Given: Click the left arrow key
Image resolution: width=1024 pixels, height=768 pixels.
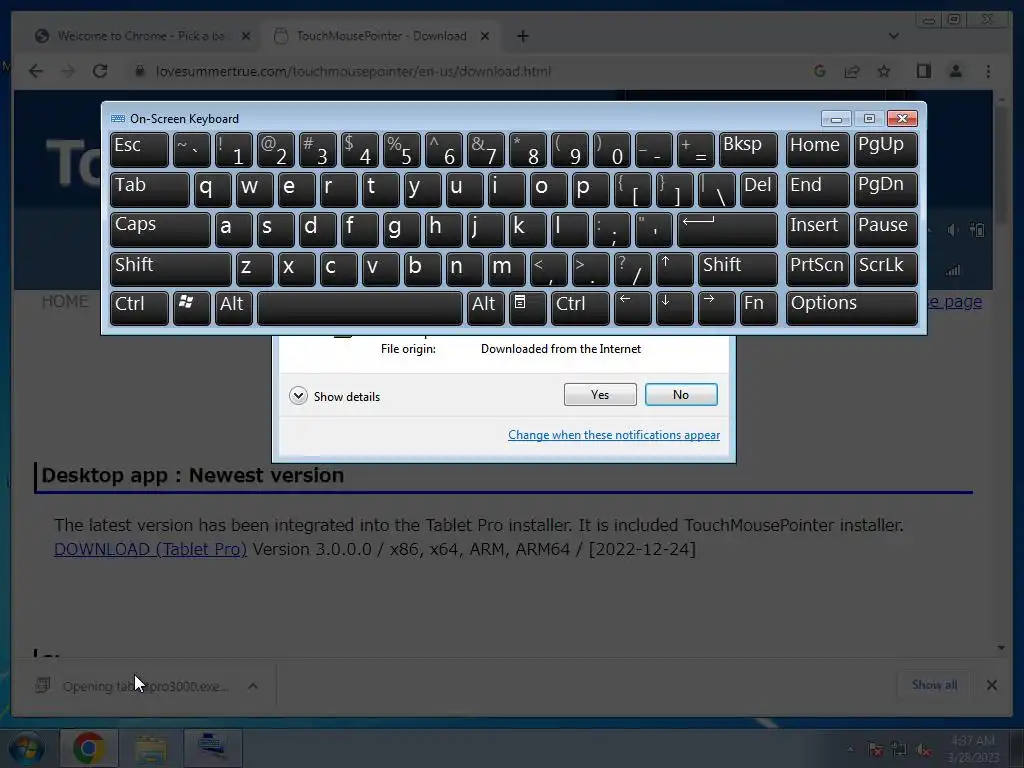Looking at the screenshot, I should click(x=633, y=308).
